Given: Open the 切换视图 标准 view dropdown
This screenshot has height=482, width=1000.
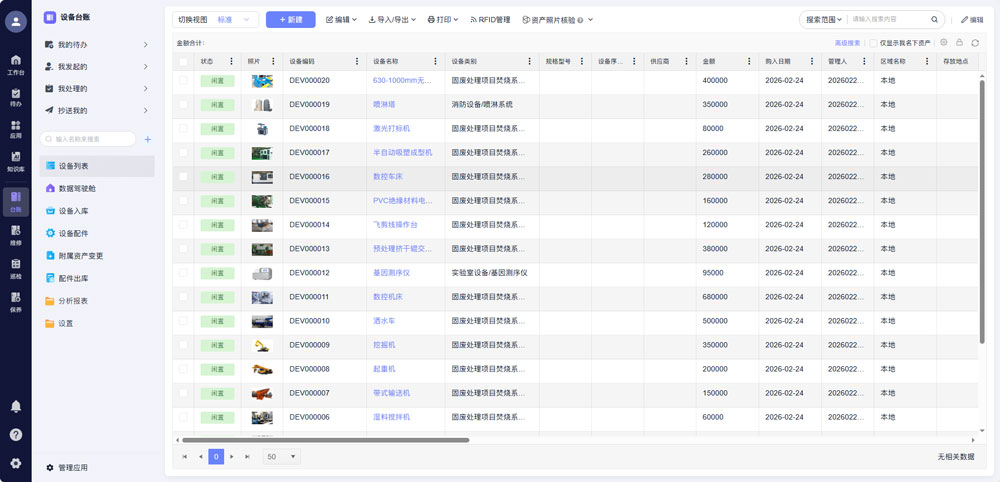Looking at the screenshot, I should pyautogui.click(x=216, y=19).
